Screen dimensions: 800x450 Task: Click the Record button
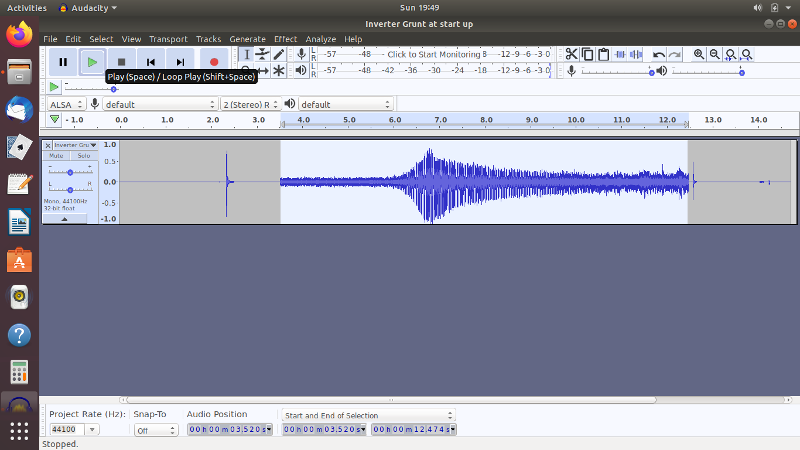213,62
